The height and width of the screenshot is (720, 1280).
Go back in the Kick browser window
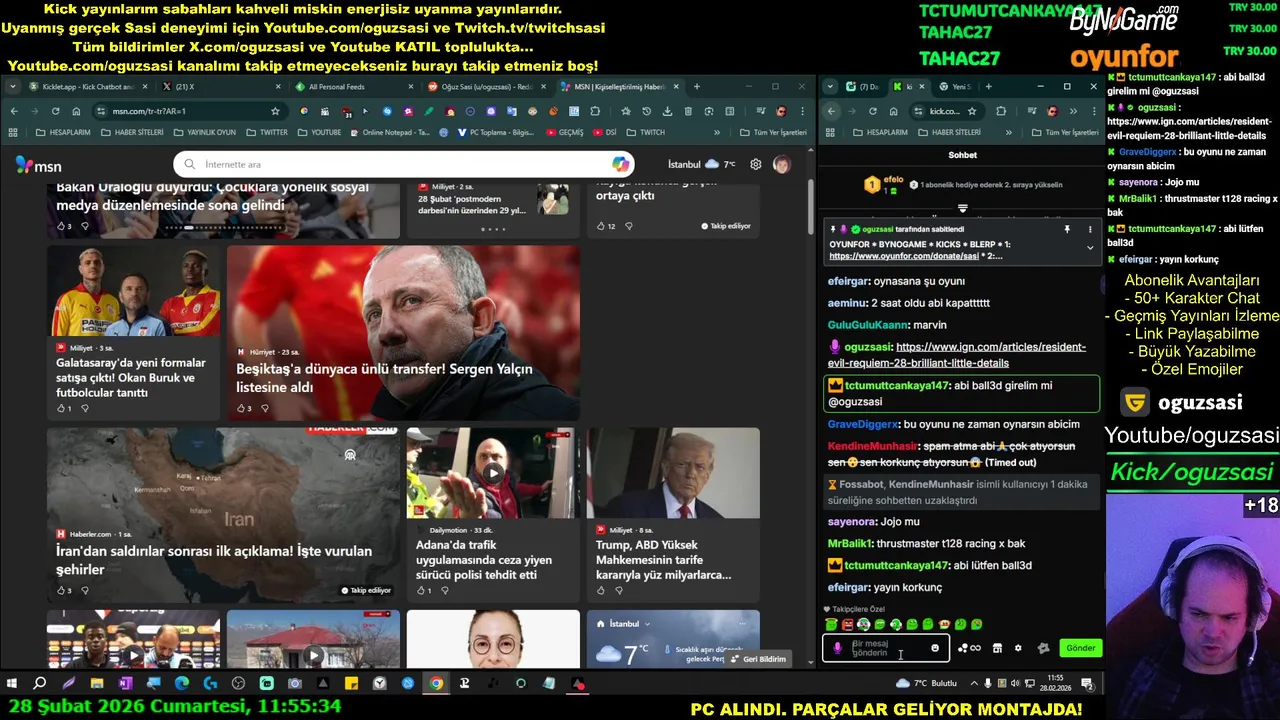(x=831, y=111)
